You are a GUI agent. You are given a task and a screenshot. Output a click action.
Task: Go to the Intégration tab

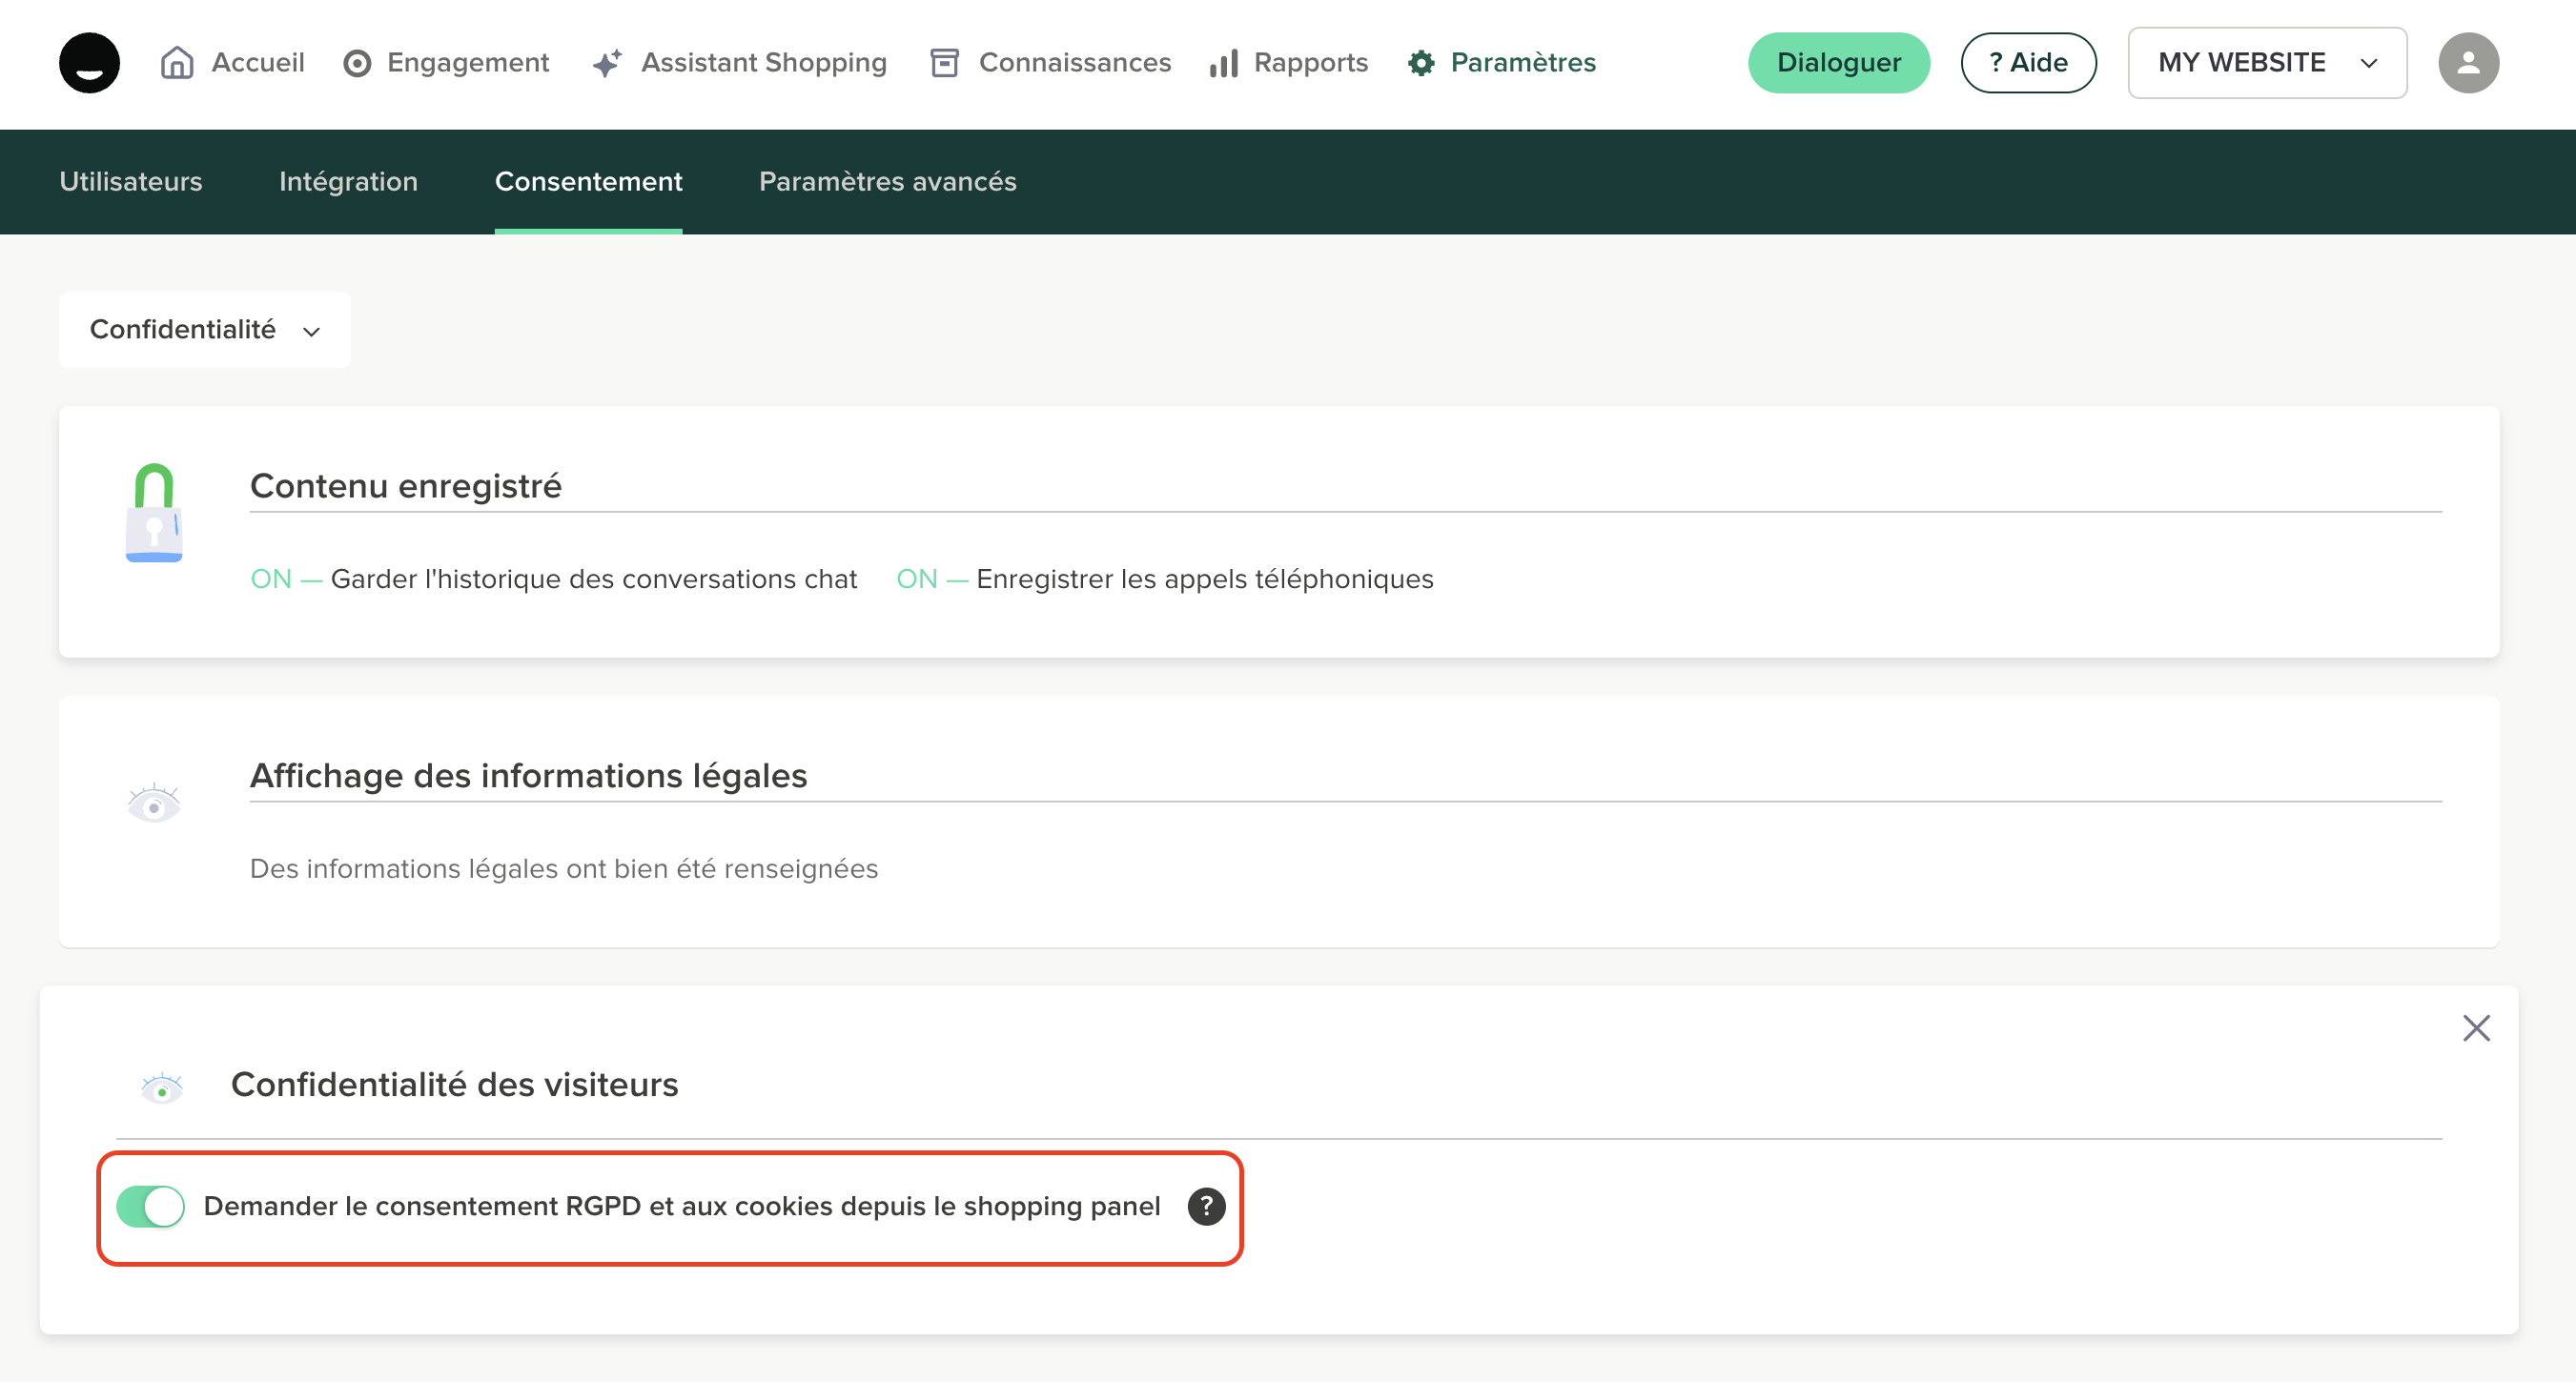(x=348, y=182)
